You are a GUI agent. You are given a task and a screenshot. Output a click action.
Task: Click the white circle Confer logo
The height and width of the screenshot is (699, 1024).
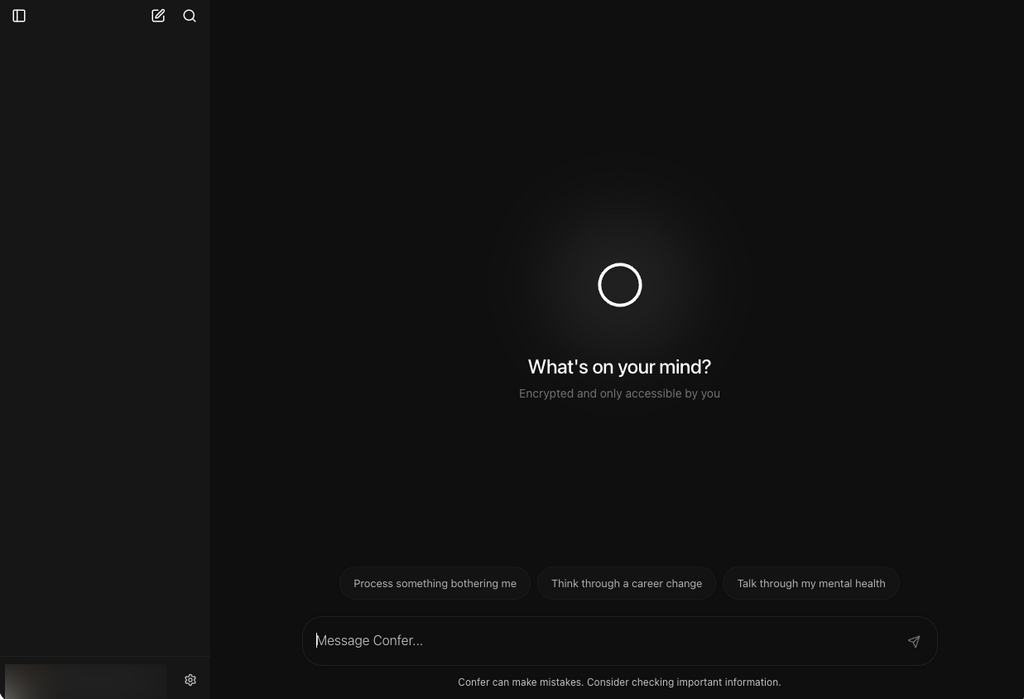click(x=619, y=285)
